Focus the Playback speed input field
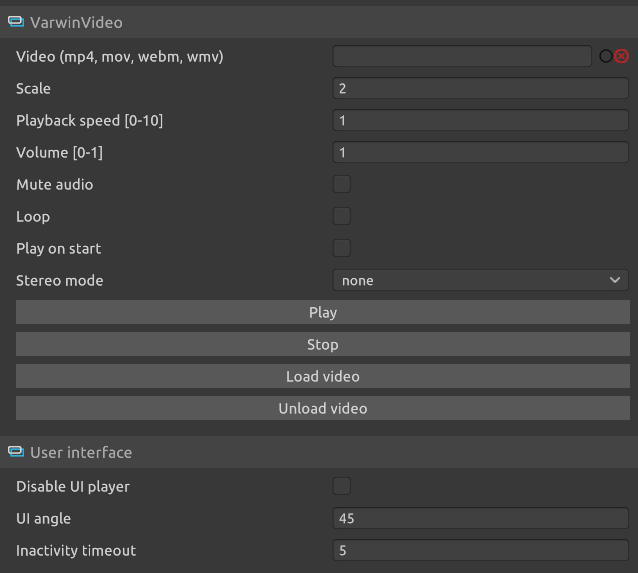 point(480,121)
